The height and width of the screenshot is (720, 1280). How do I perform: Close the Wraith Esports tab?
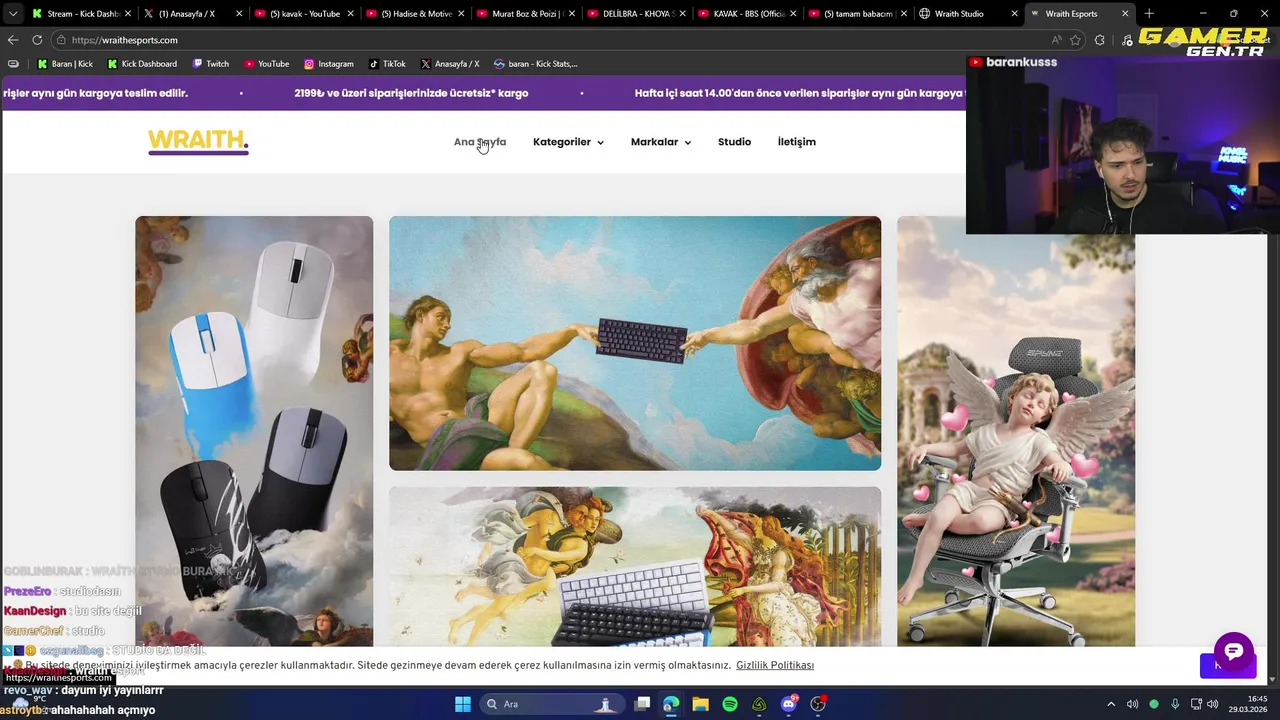1125,14
